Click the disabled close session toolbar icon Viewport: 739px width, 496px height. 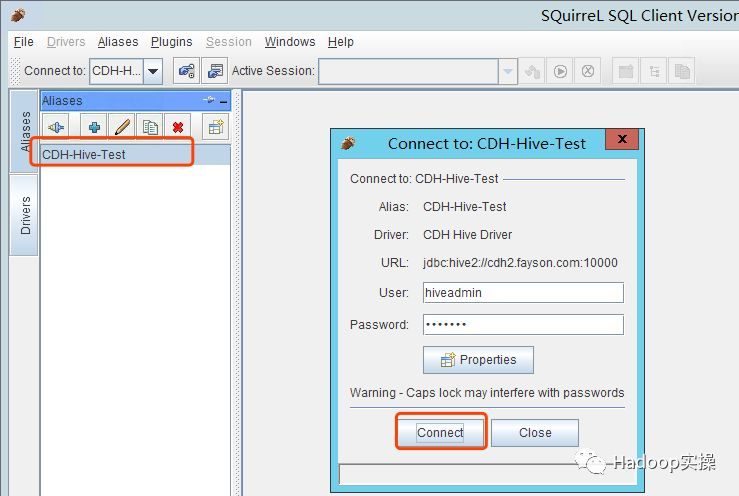pos(588,72)
